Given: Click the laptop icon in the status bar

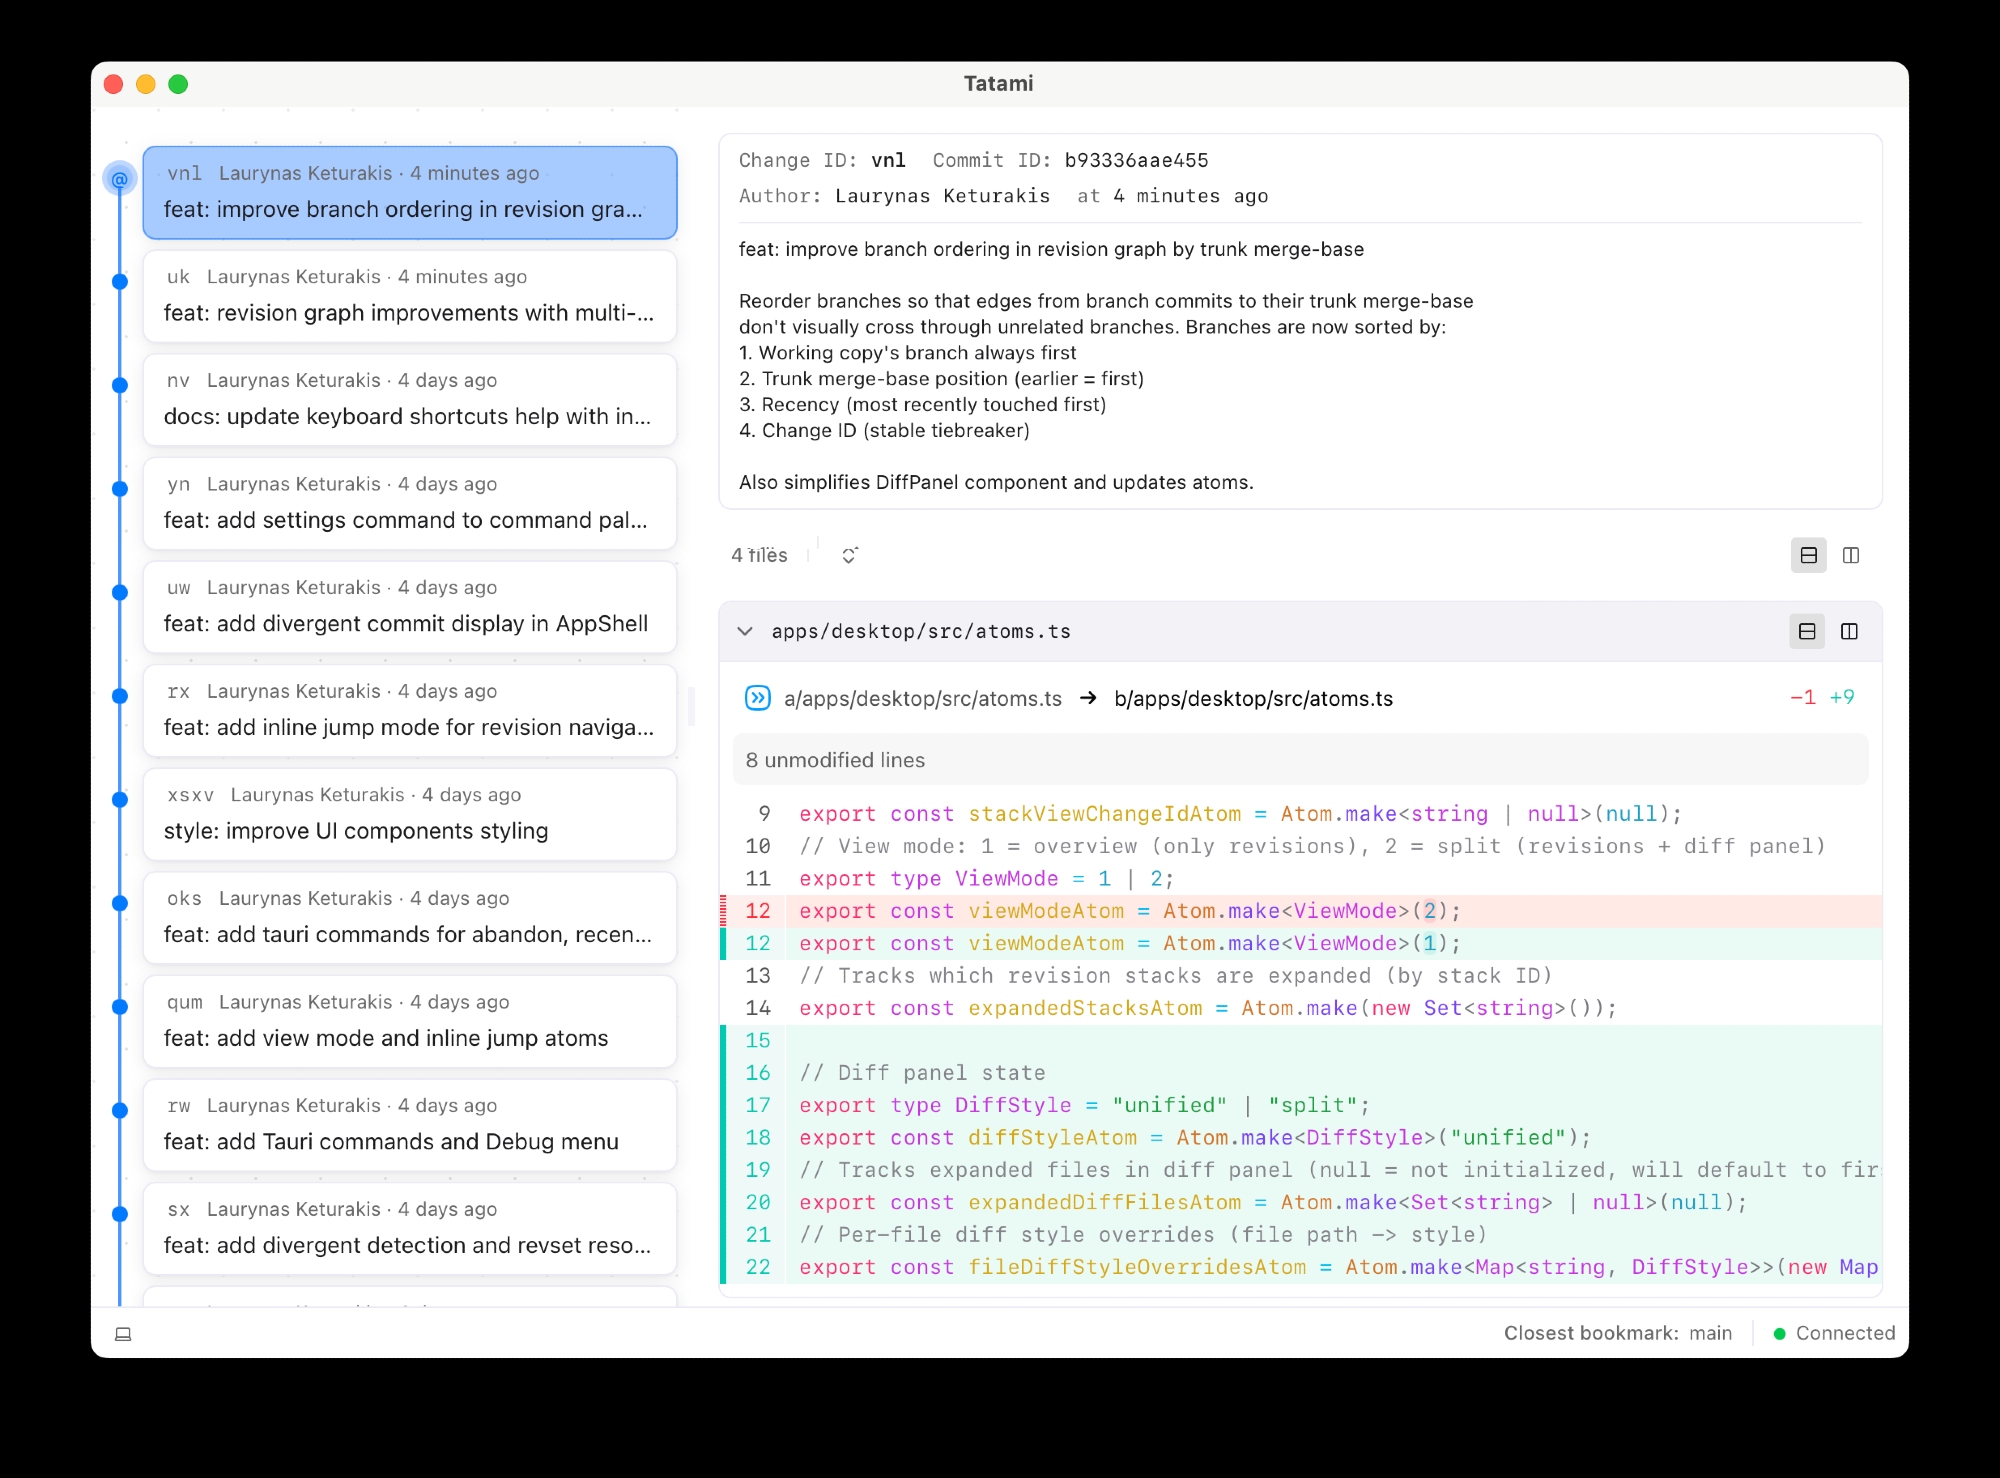Looking at the screenshot, I should [x=123, y=1334].
